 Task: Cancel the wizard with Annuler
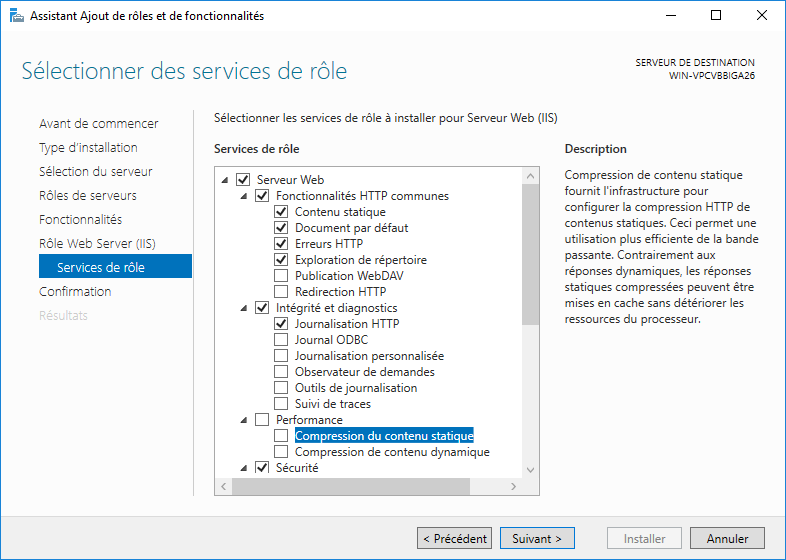click(727, 539)
